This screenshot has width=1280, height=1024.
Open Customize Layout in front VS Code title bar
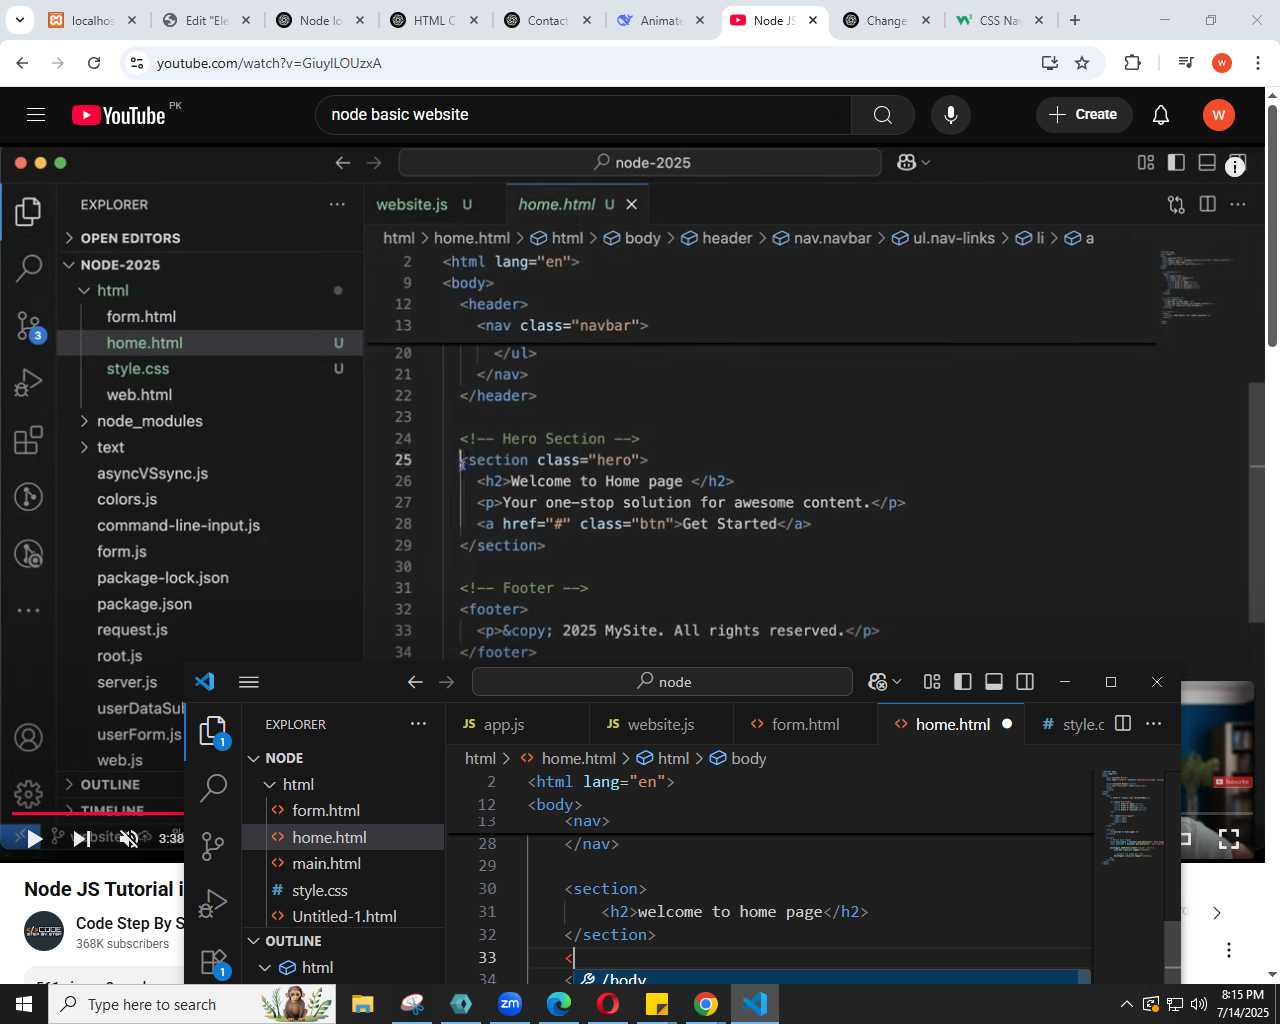tap(932, 682)
